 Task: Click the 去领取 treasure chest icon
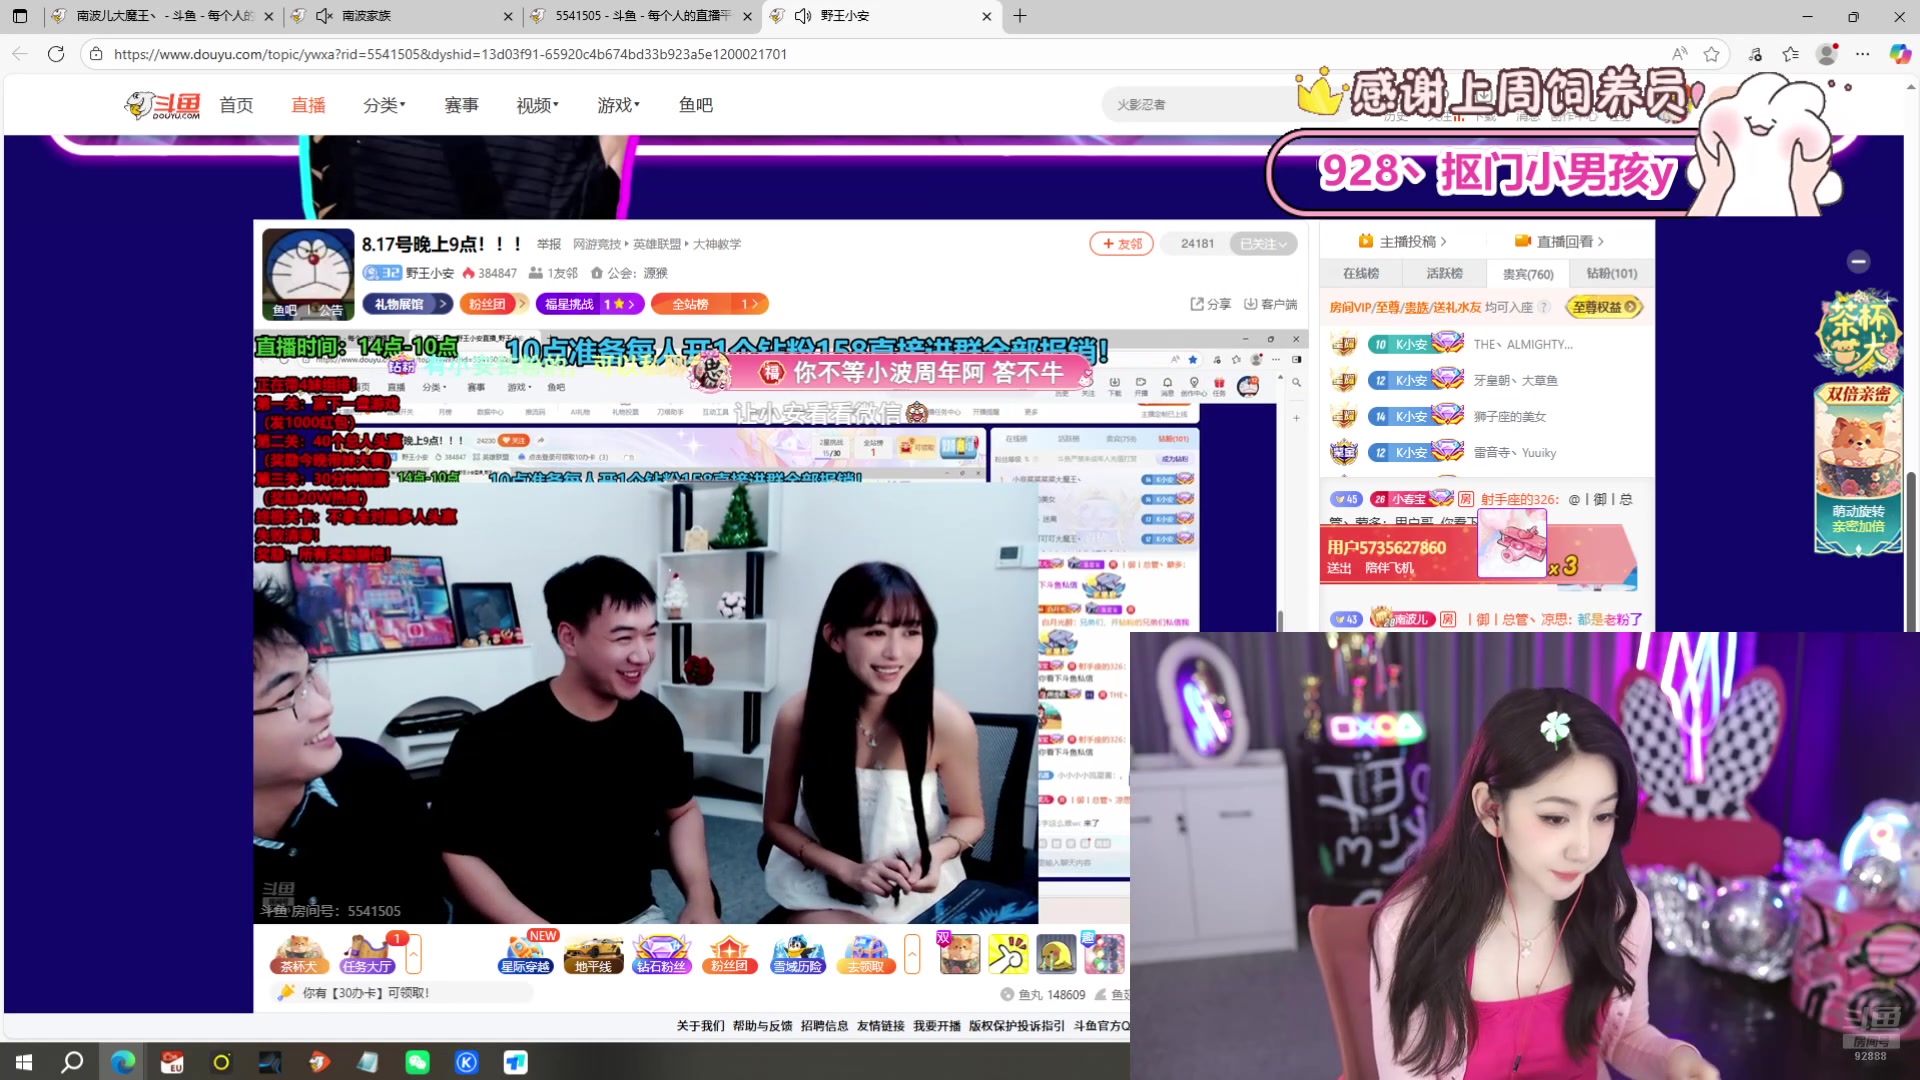click(865, 954)
